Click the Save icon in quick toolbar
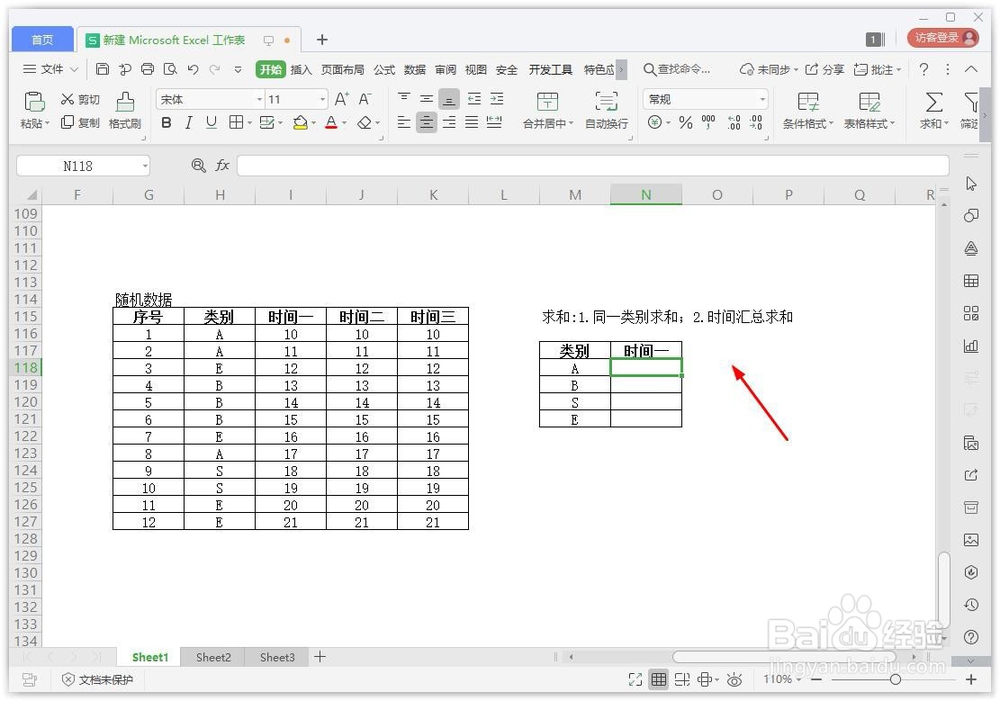 tap(102, 69)
